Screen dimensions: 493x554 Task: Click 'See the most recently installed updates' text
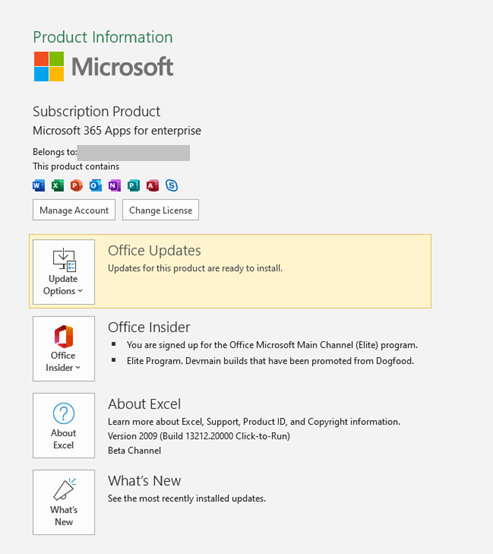point(187,499)
